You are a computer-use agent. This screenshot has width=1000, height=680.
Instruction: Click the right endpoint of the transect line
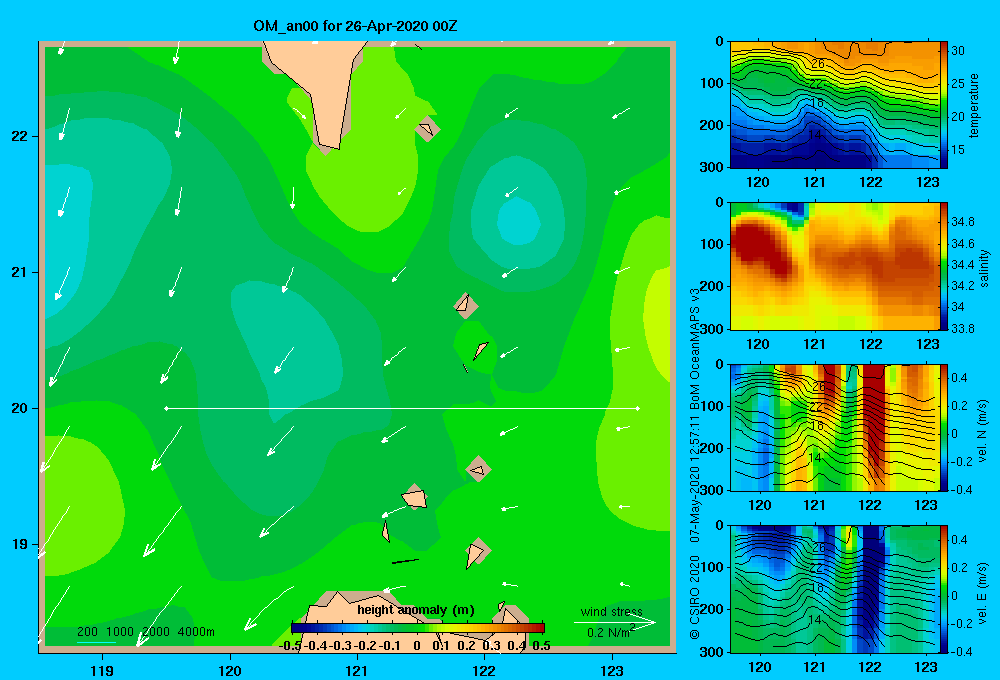point(638,408)
